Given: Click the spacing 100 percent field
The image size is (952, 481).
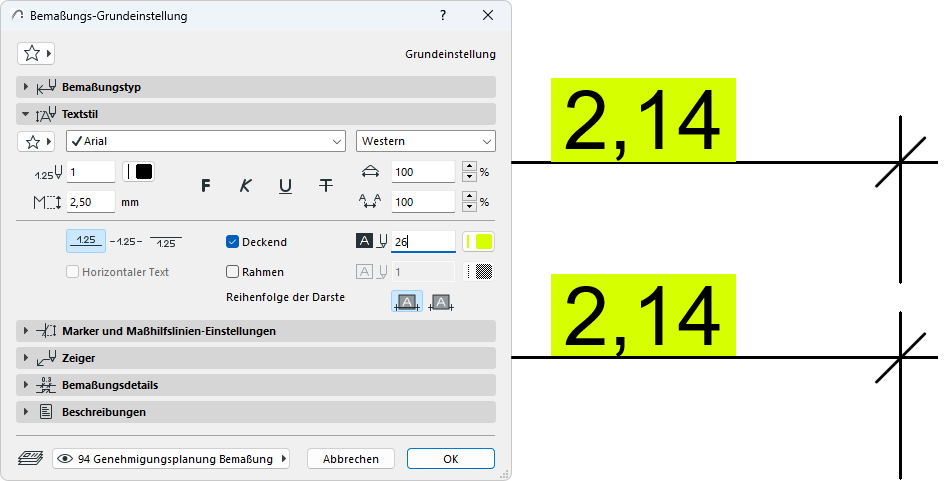Looking at the screenshot, I should point(423,202).
